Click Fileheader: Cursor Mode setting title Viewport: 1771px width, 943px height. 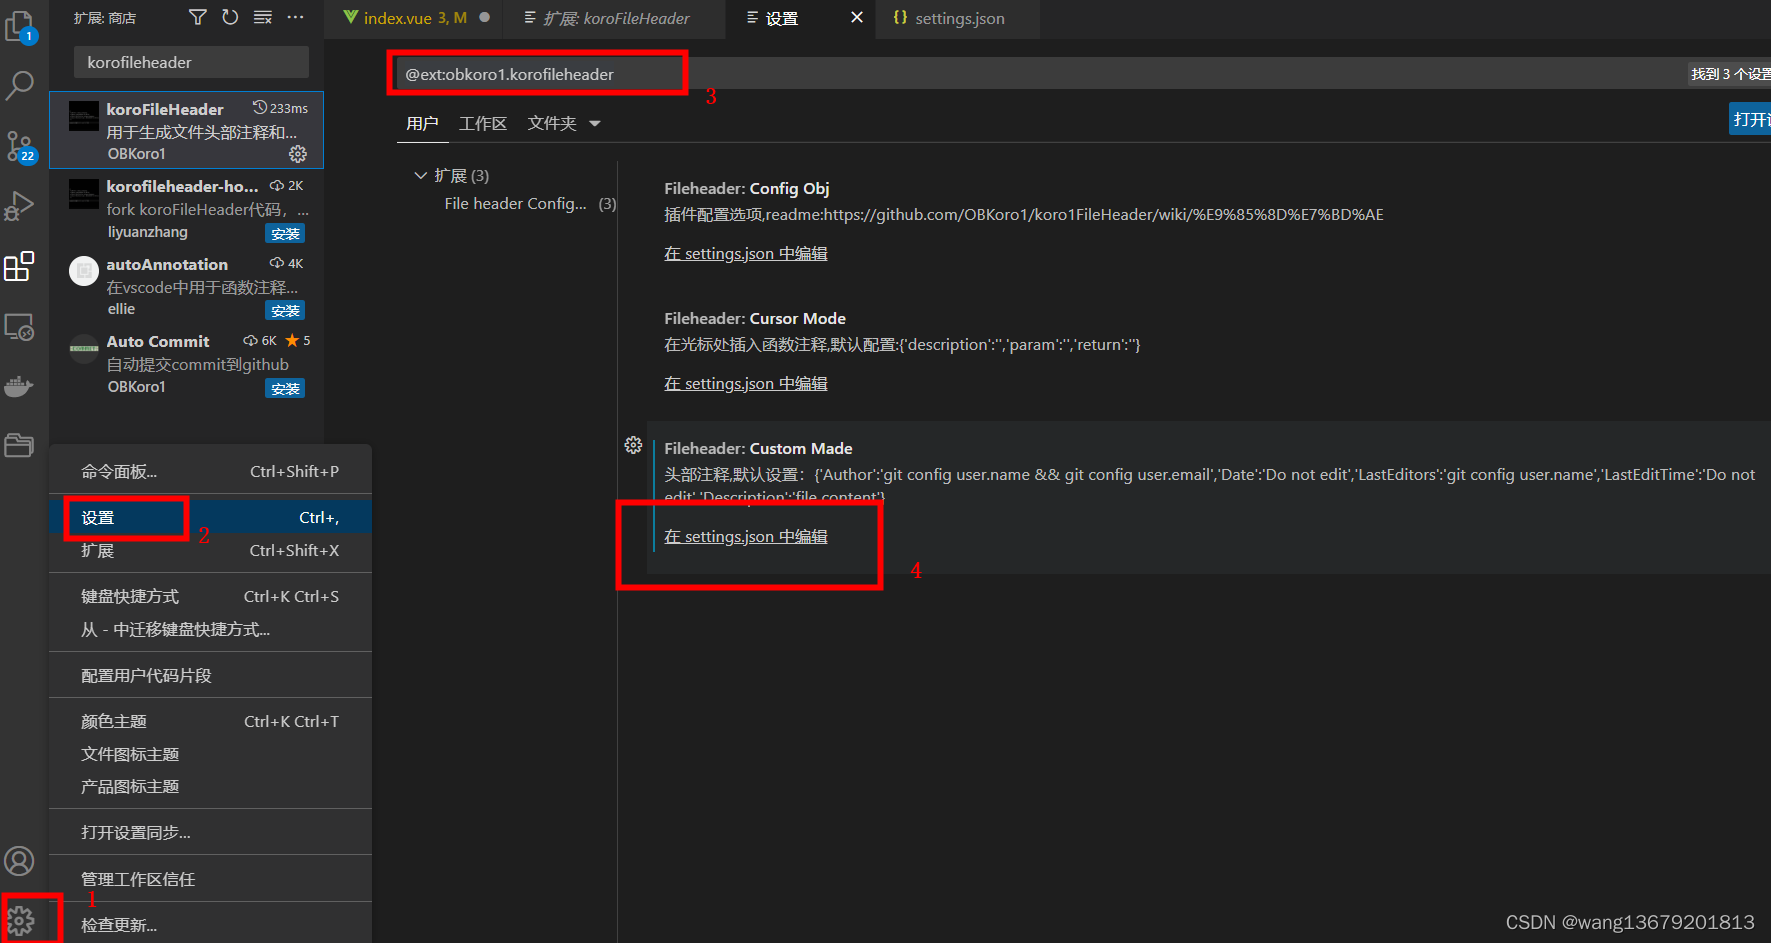coord(755,319)
